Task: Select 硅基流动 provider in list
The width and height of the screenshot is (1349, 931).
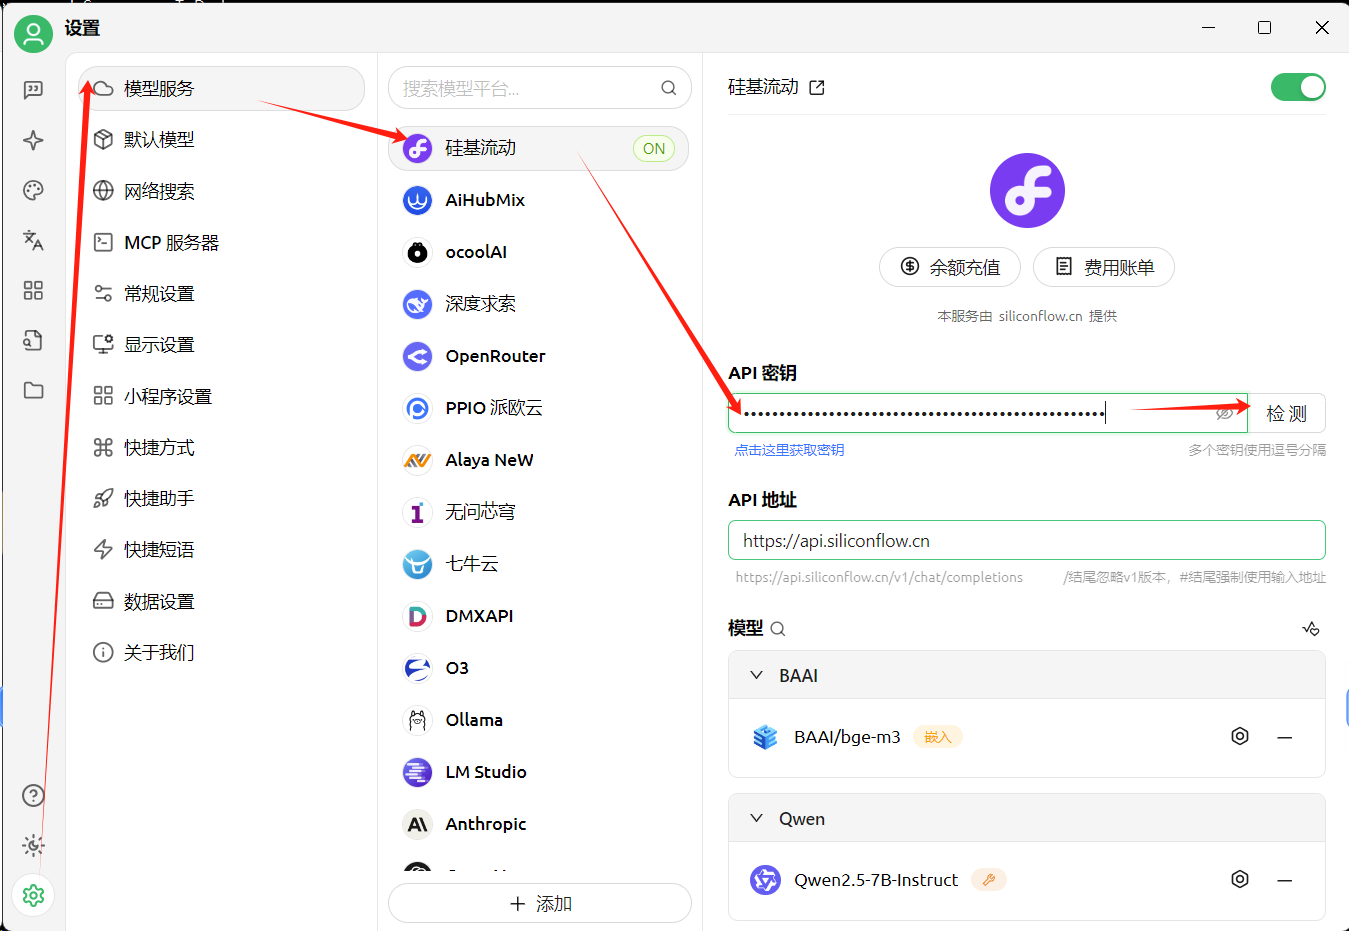Action: coord(539,148)
